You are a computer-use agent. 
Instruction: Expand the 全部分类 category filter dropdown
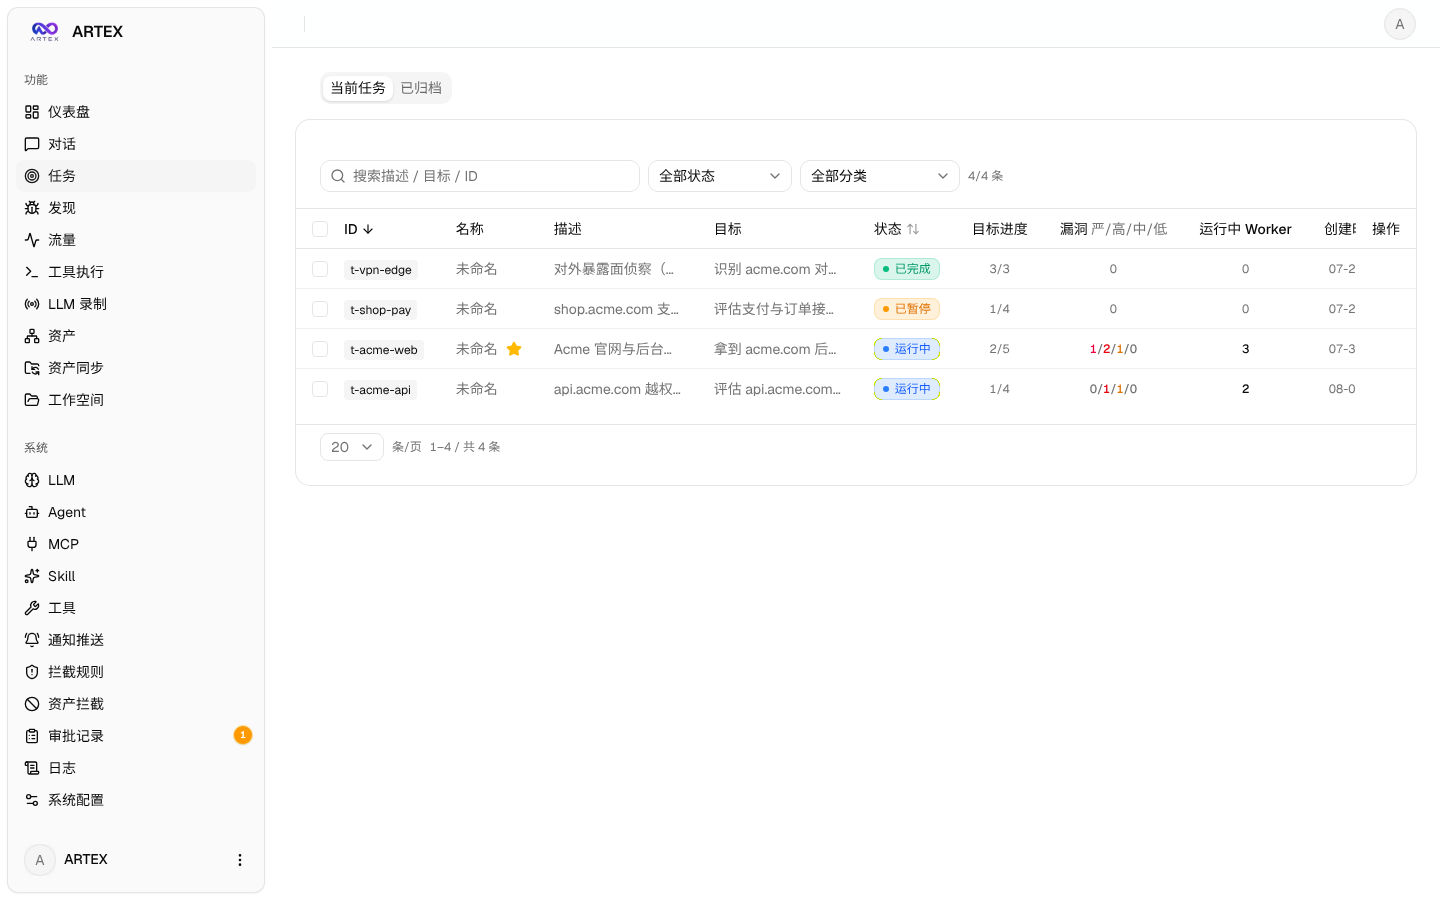pos(880,176)
